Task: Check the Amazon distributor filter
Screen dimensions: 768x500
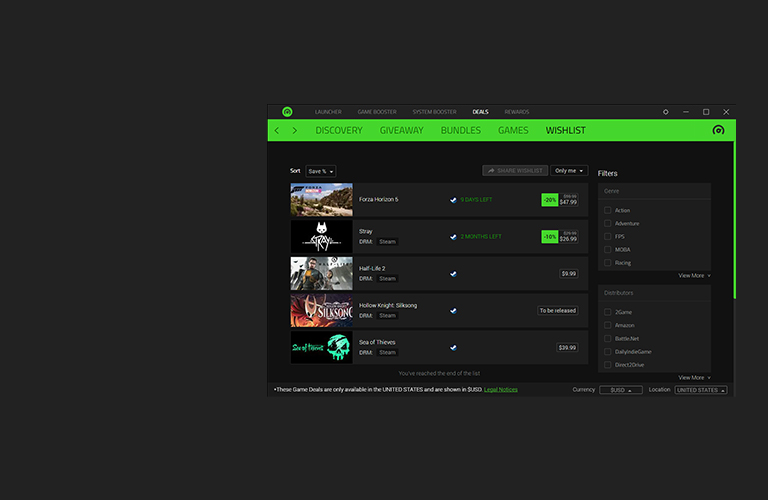Action: click(x=608, y=325)
